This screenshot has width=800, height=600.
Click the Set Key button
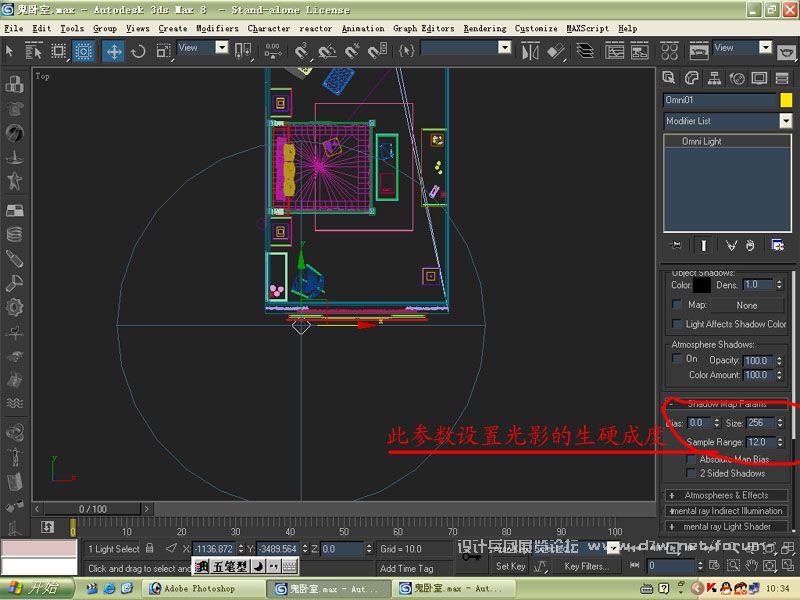click(x=510, y=566)
